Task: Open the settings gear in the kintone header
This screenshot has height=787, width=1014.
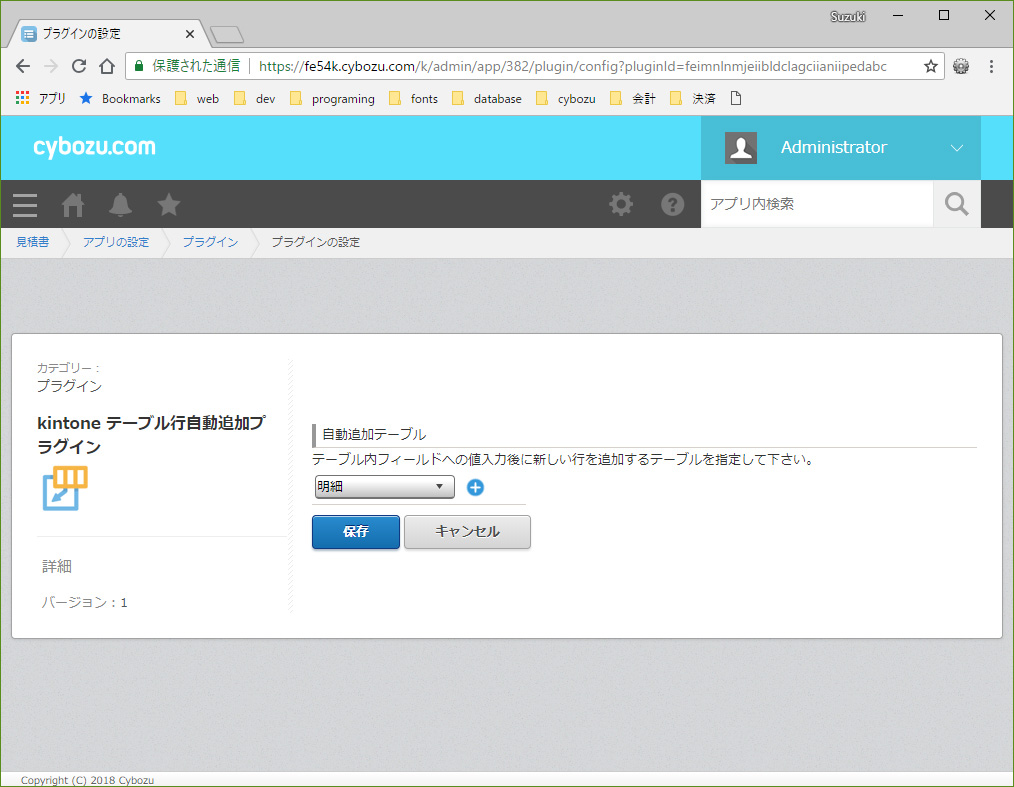Action: point(621,204)
